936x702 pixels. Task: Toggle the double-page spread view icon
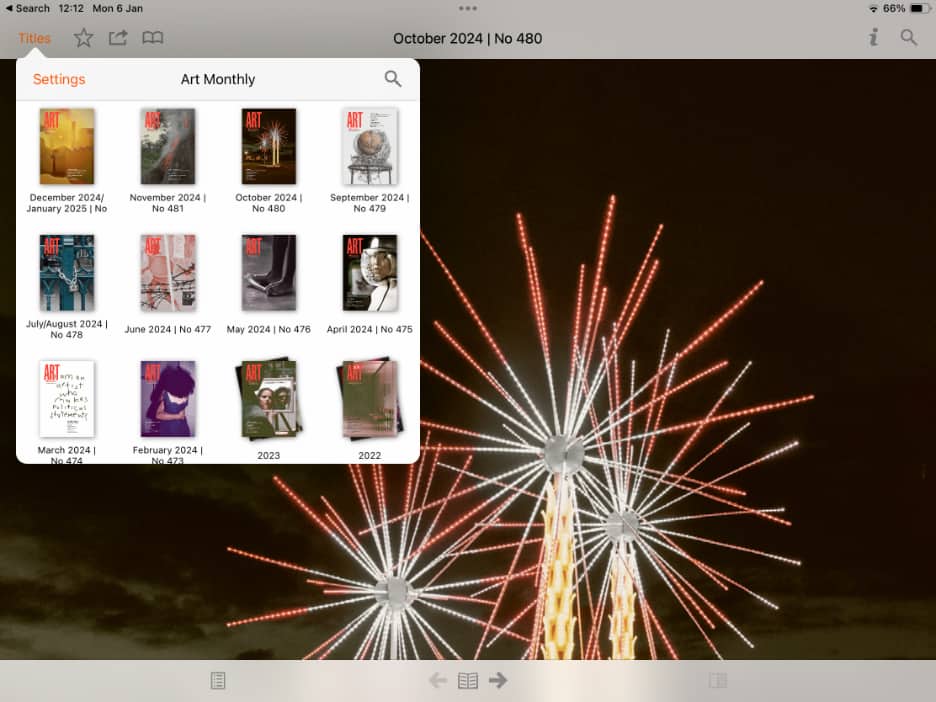(468, 681)
